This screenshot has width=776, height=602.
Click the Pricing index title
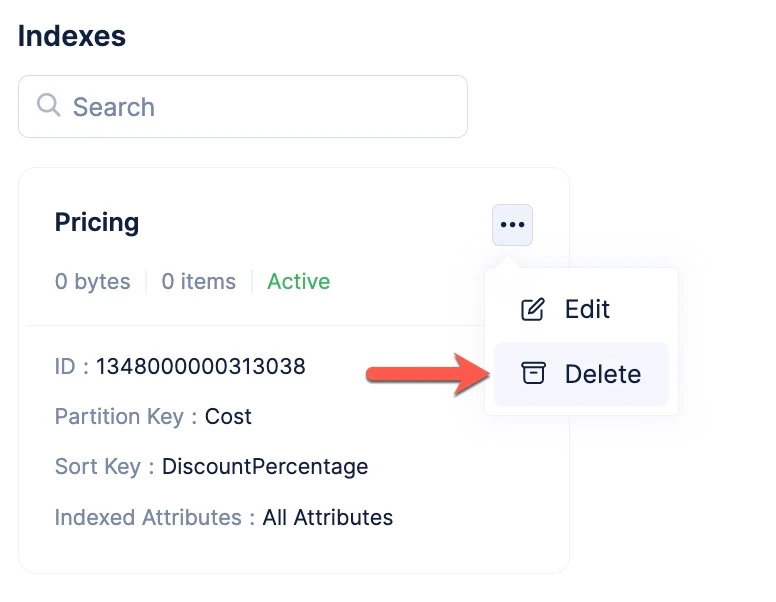97,222
